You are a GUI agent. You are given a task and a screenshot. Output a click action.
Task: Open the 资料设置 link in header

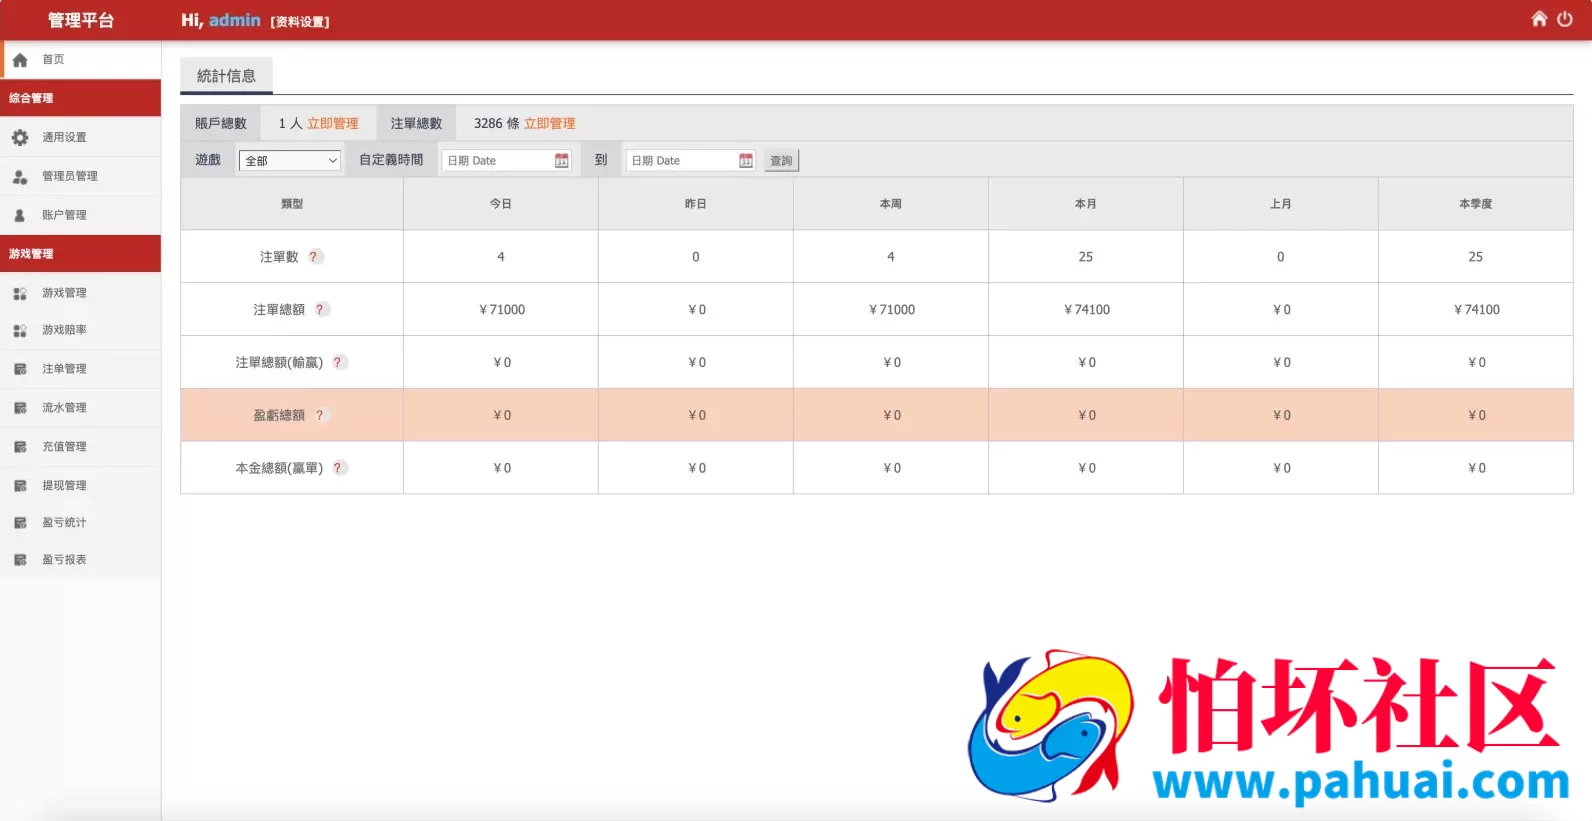coord(300,21)
